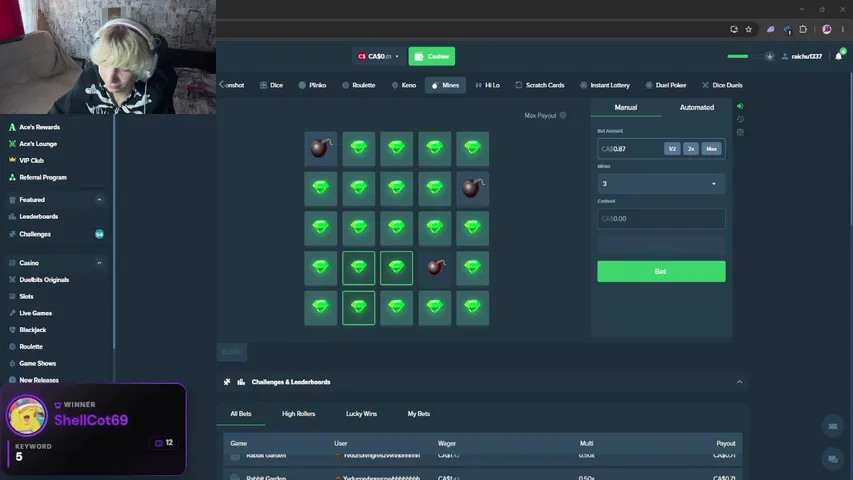Click the Bet Amount input field
Viewport: 853px width, 480px height.
click(x=629, y=149)
